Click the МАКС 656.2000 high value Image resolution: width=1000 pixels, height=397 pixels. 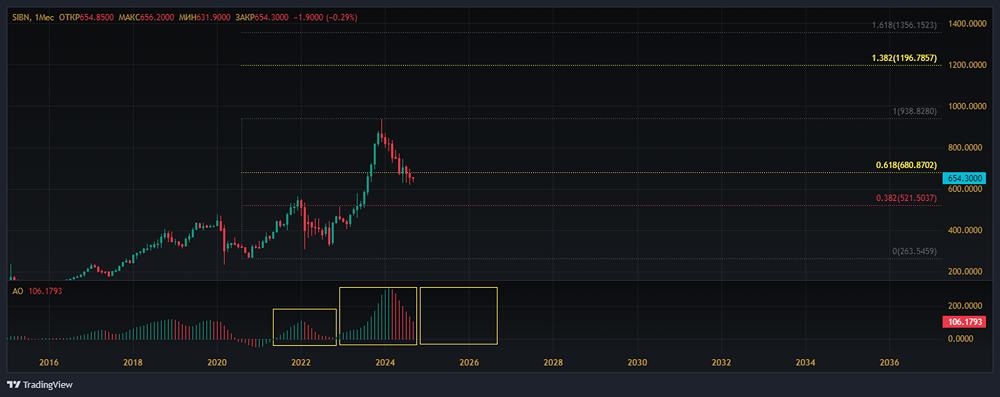click(x=147, y=18)
